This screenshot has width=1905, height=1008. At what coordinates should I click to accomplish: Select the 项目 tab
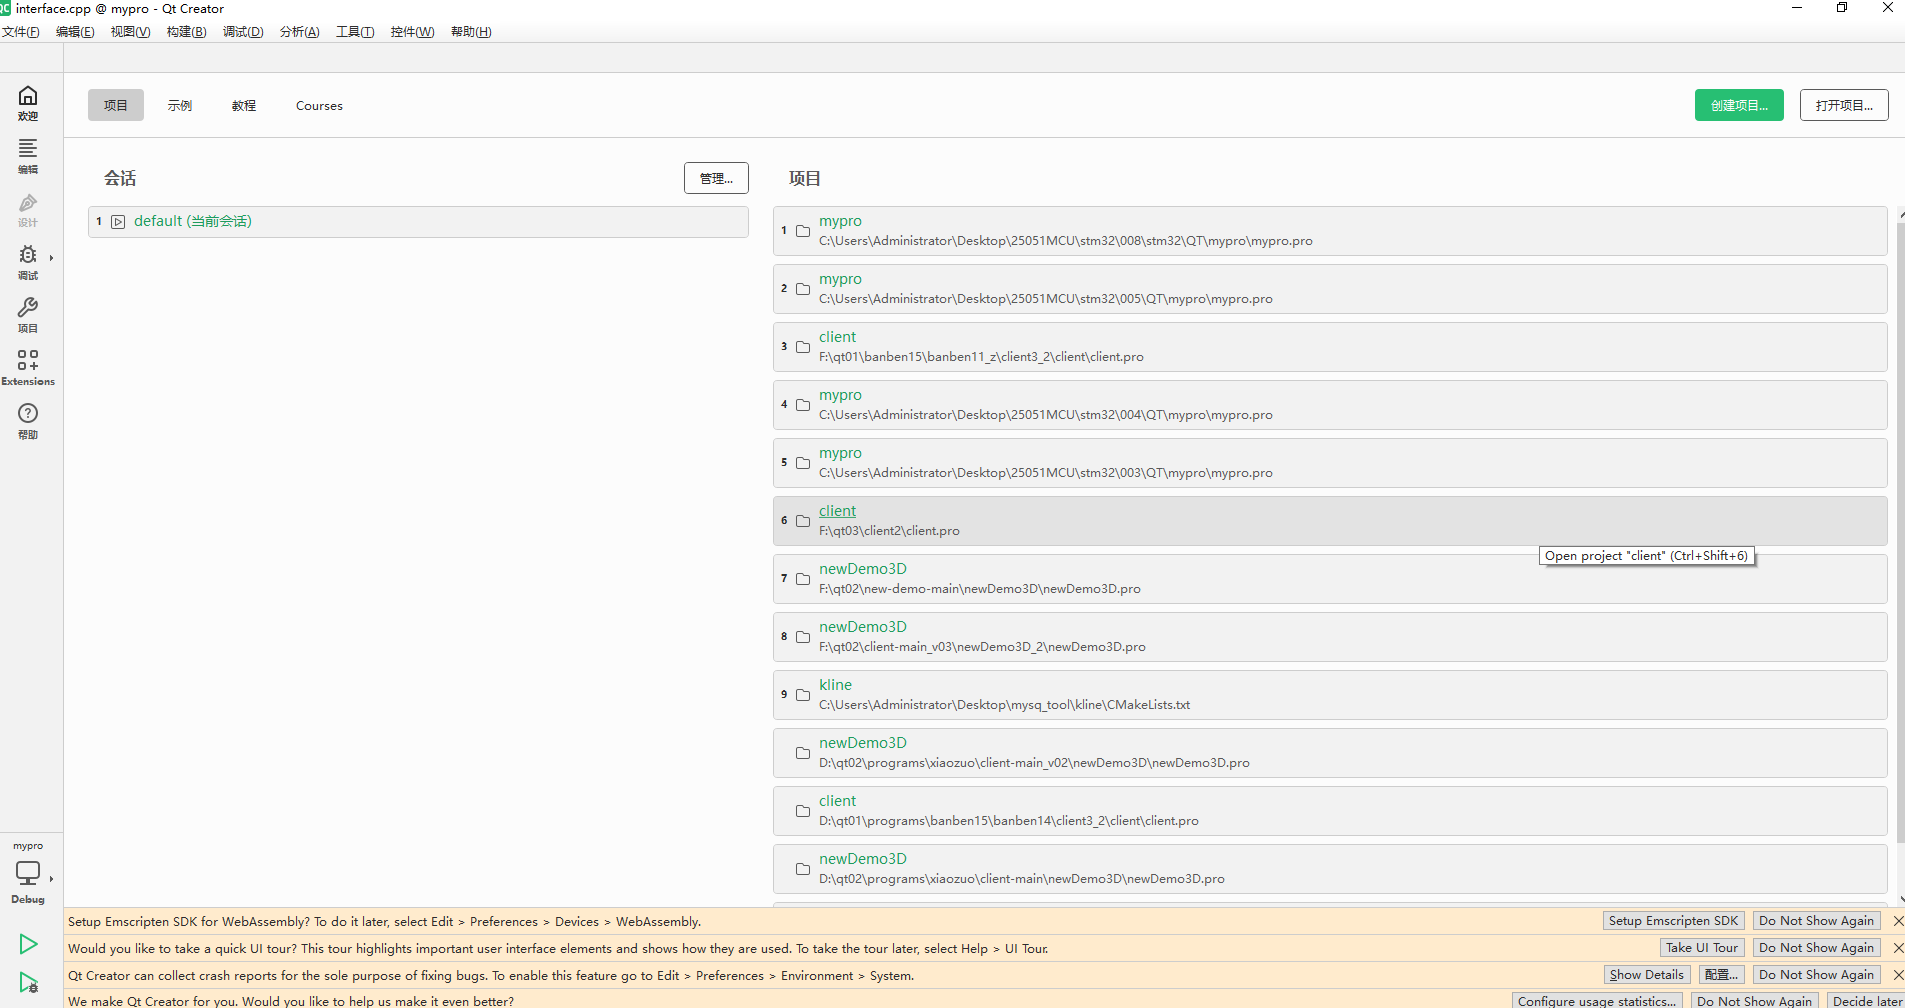[116, 105]
